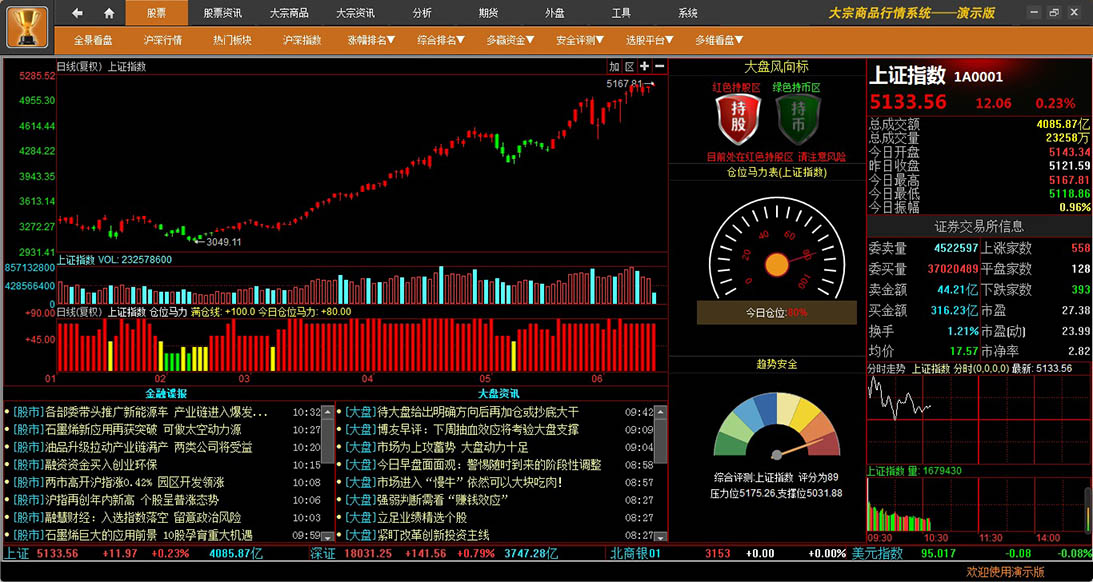Image resolution: width=1093 pixels, height=582 pixels.
Task: Open the 热门板块 view
Action: click(x=232, y=40)
